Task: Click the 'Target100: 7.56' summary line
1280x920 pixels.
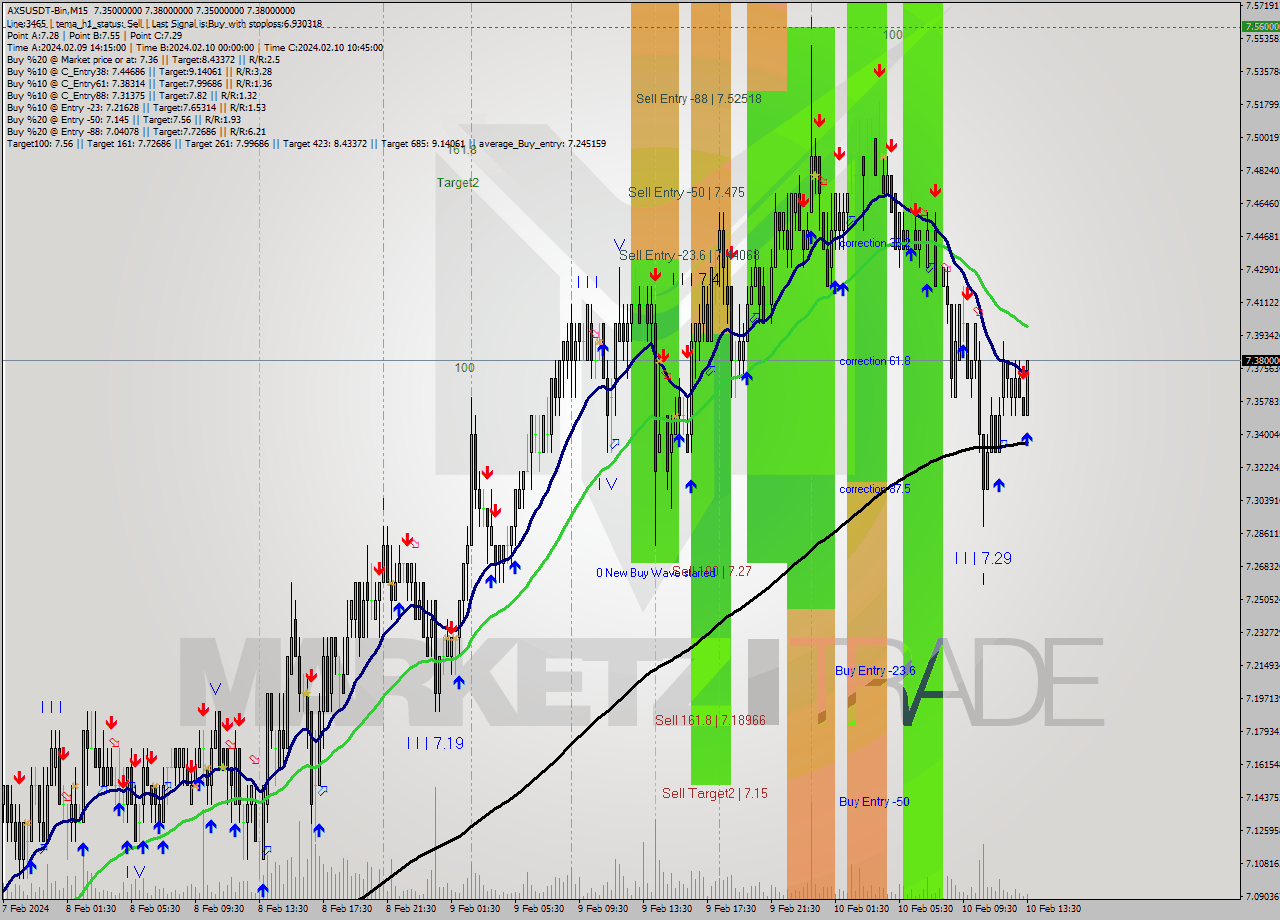Action: pyautogui.click(x=306, y=143)
